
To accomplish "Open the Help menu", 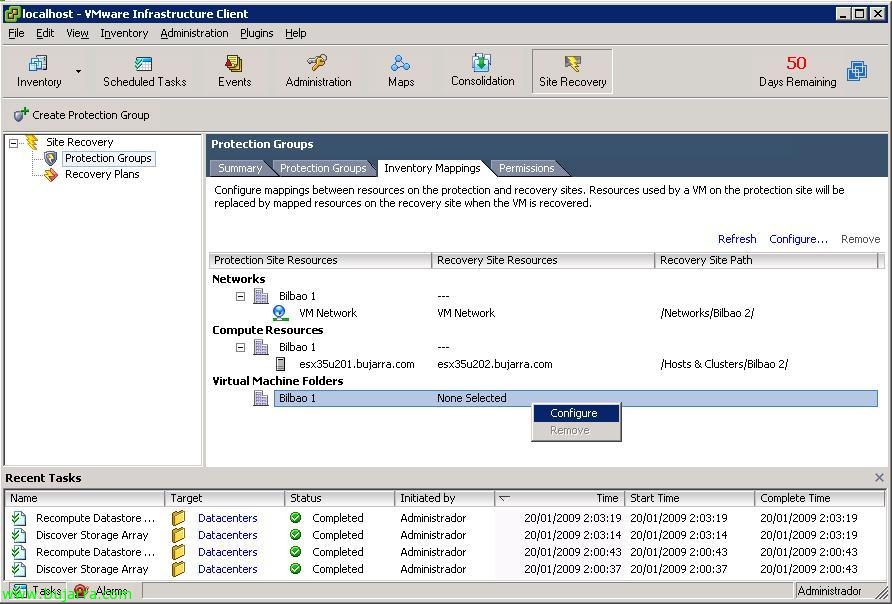I will (x=295, y=33).
